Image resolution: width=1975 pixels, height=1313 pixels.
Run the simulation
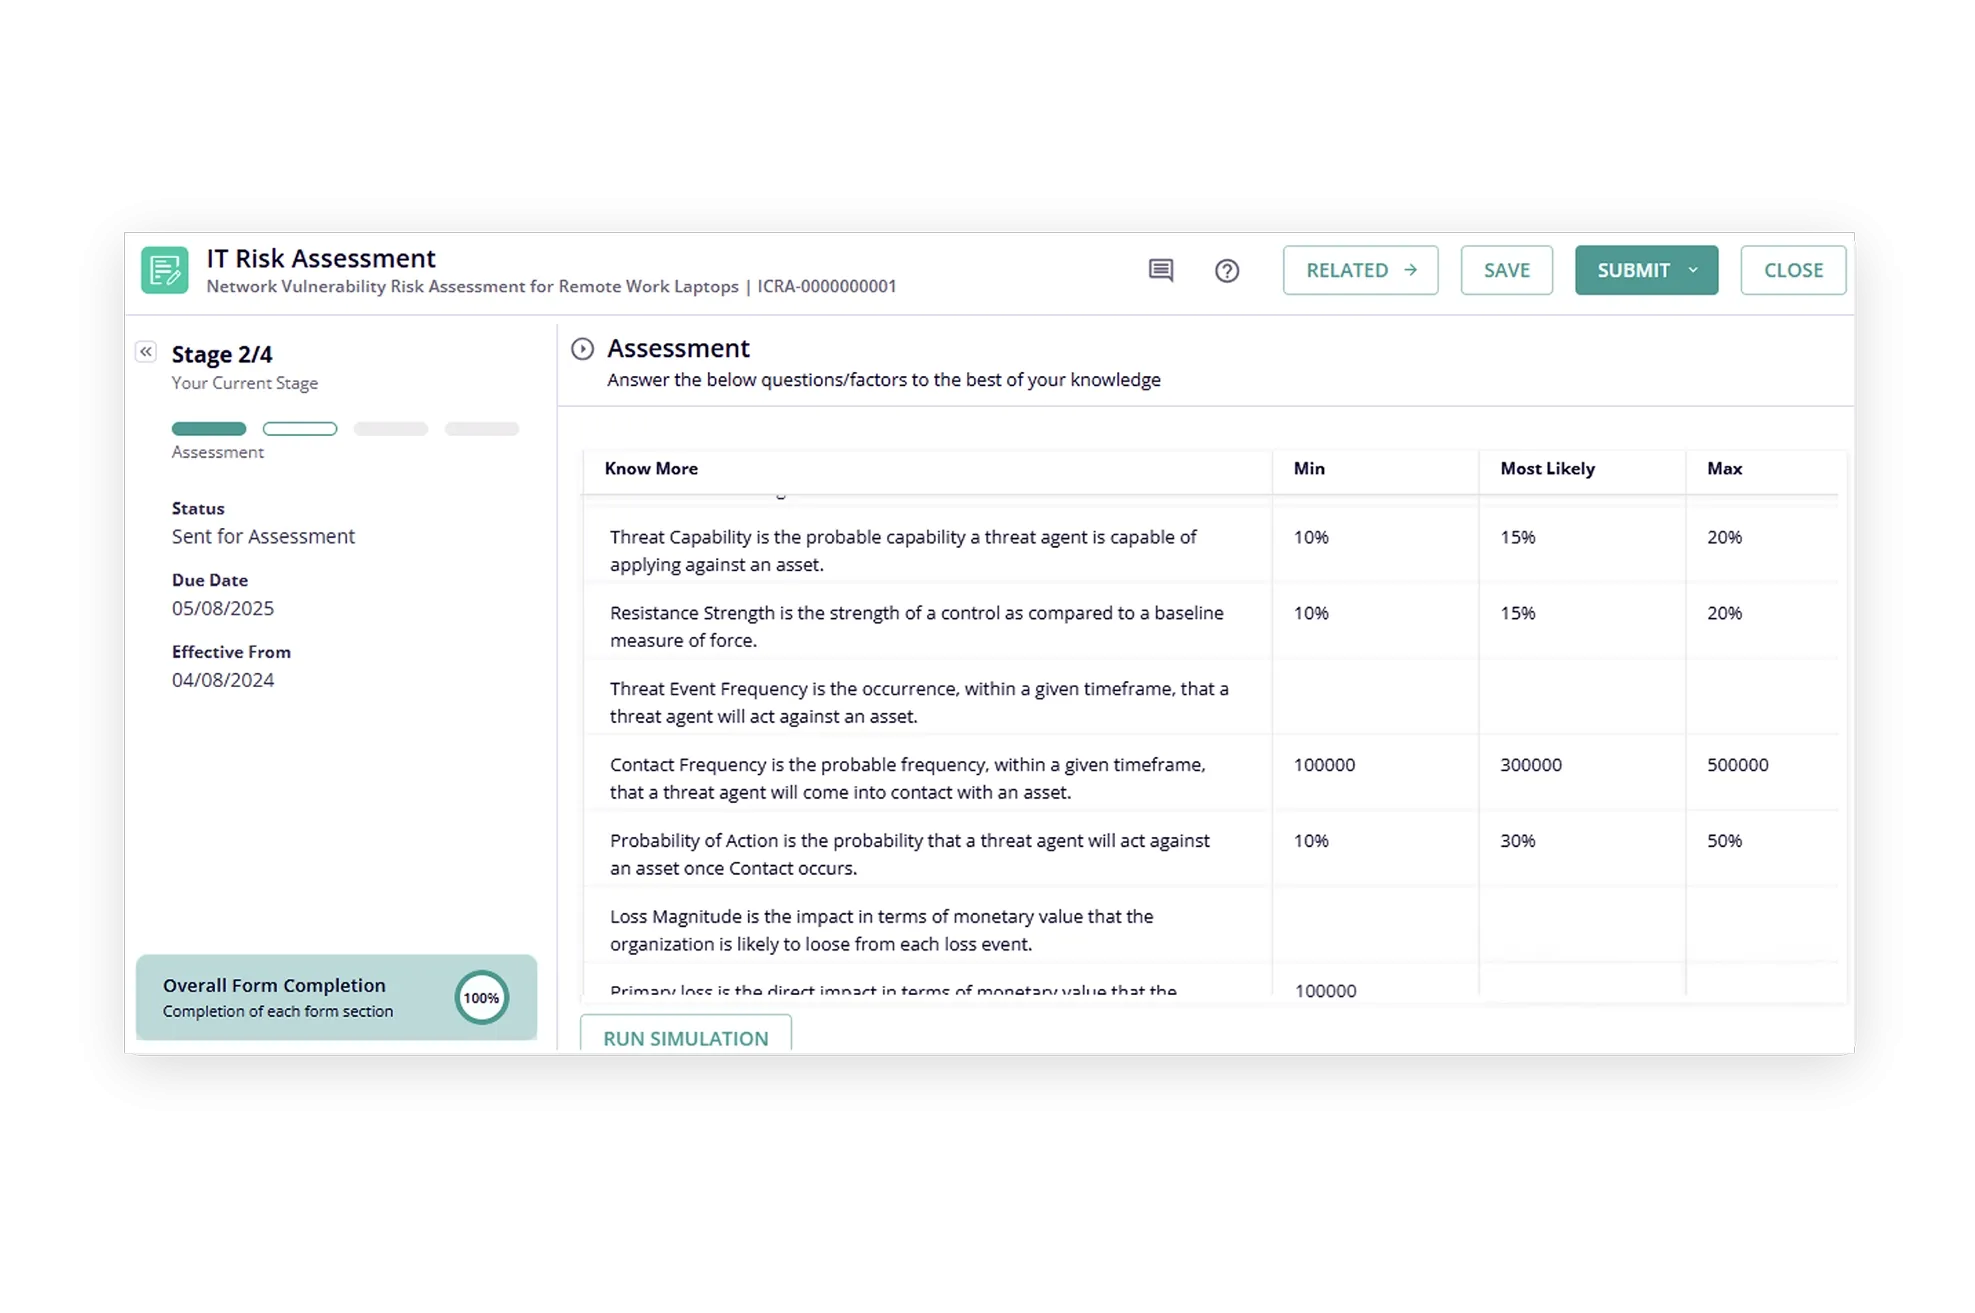tap(685, 1037)
